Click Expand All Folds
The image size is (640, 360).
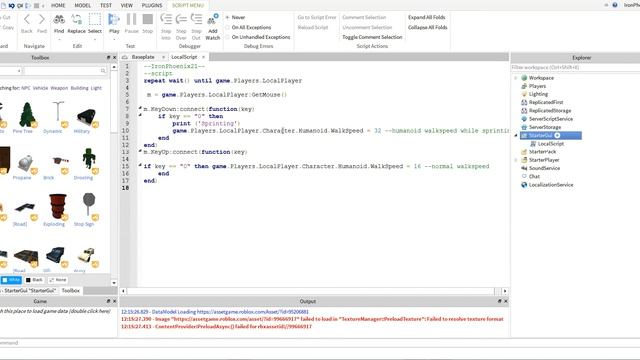(427, 18)
